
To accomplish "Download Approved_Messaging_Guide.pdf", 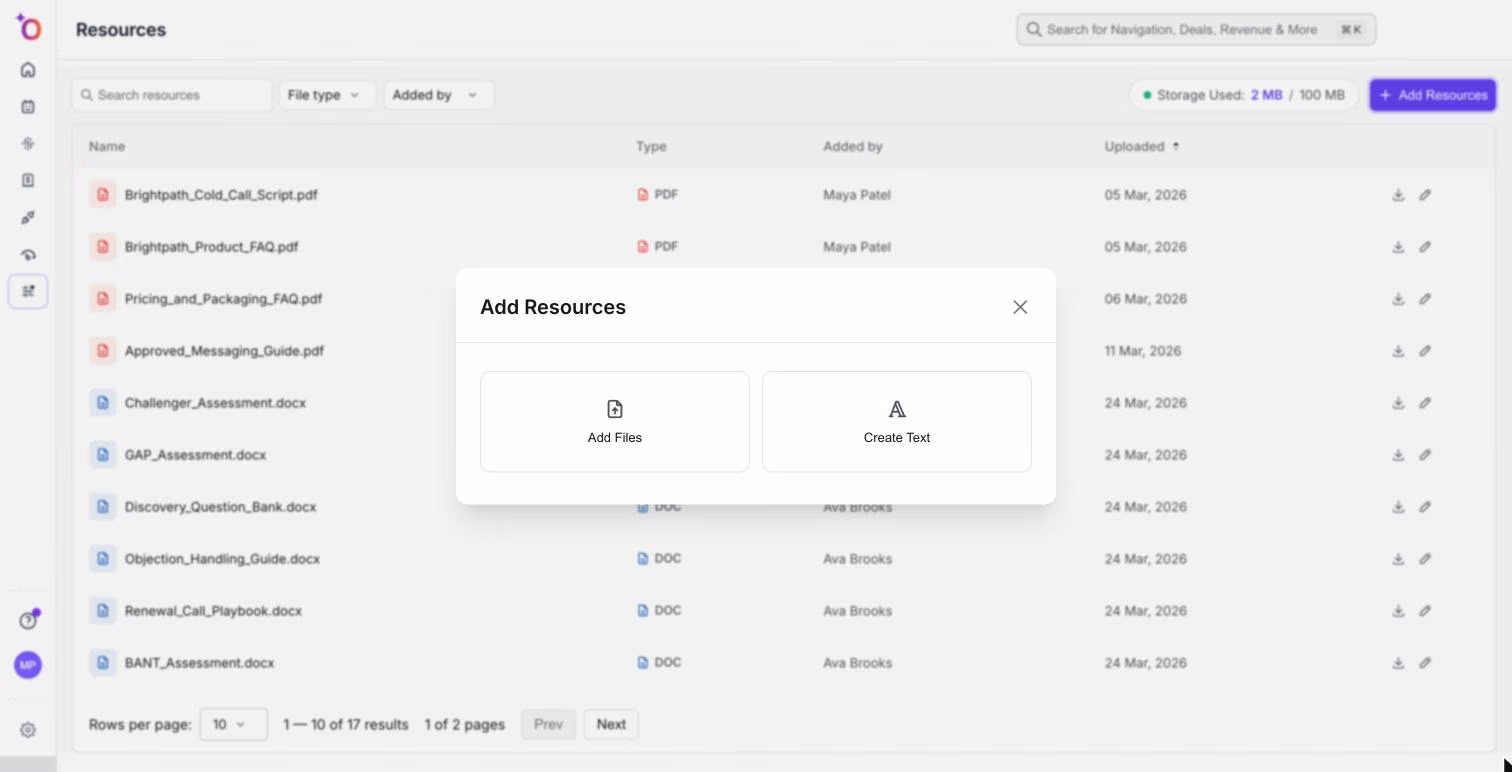I will coord(1398,351).
